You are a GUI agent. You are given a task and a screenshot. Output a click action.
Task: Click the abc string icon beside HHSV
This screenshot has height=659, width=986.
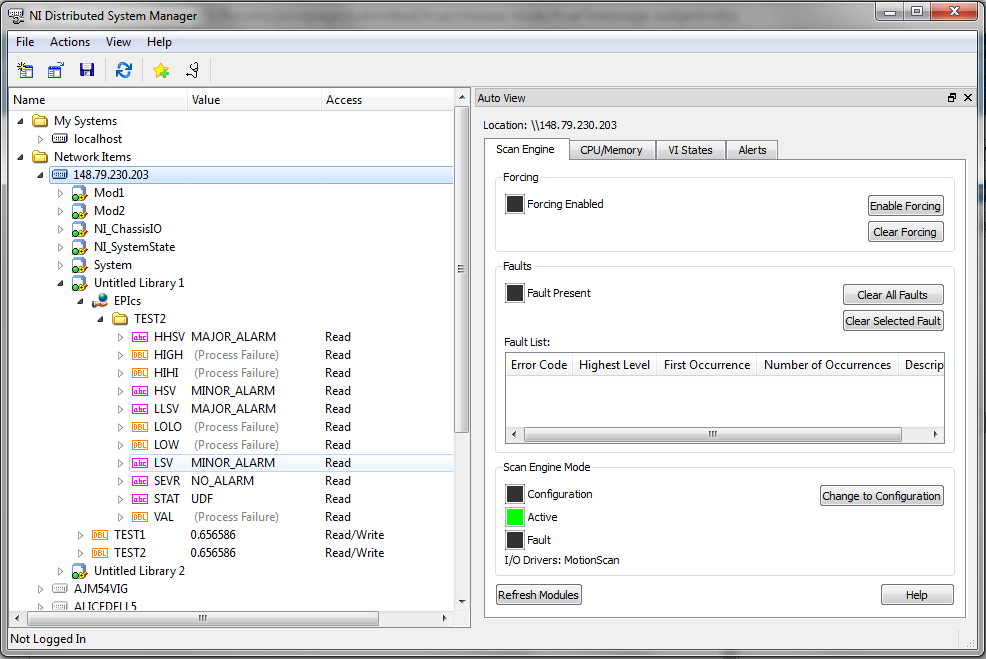coord(140,337)
